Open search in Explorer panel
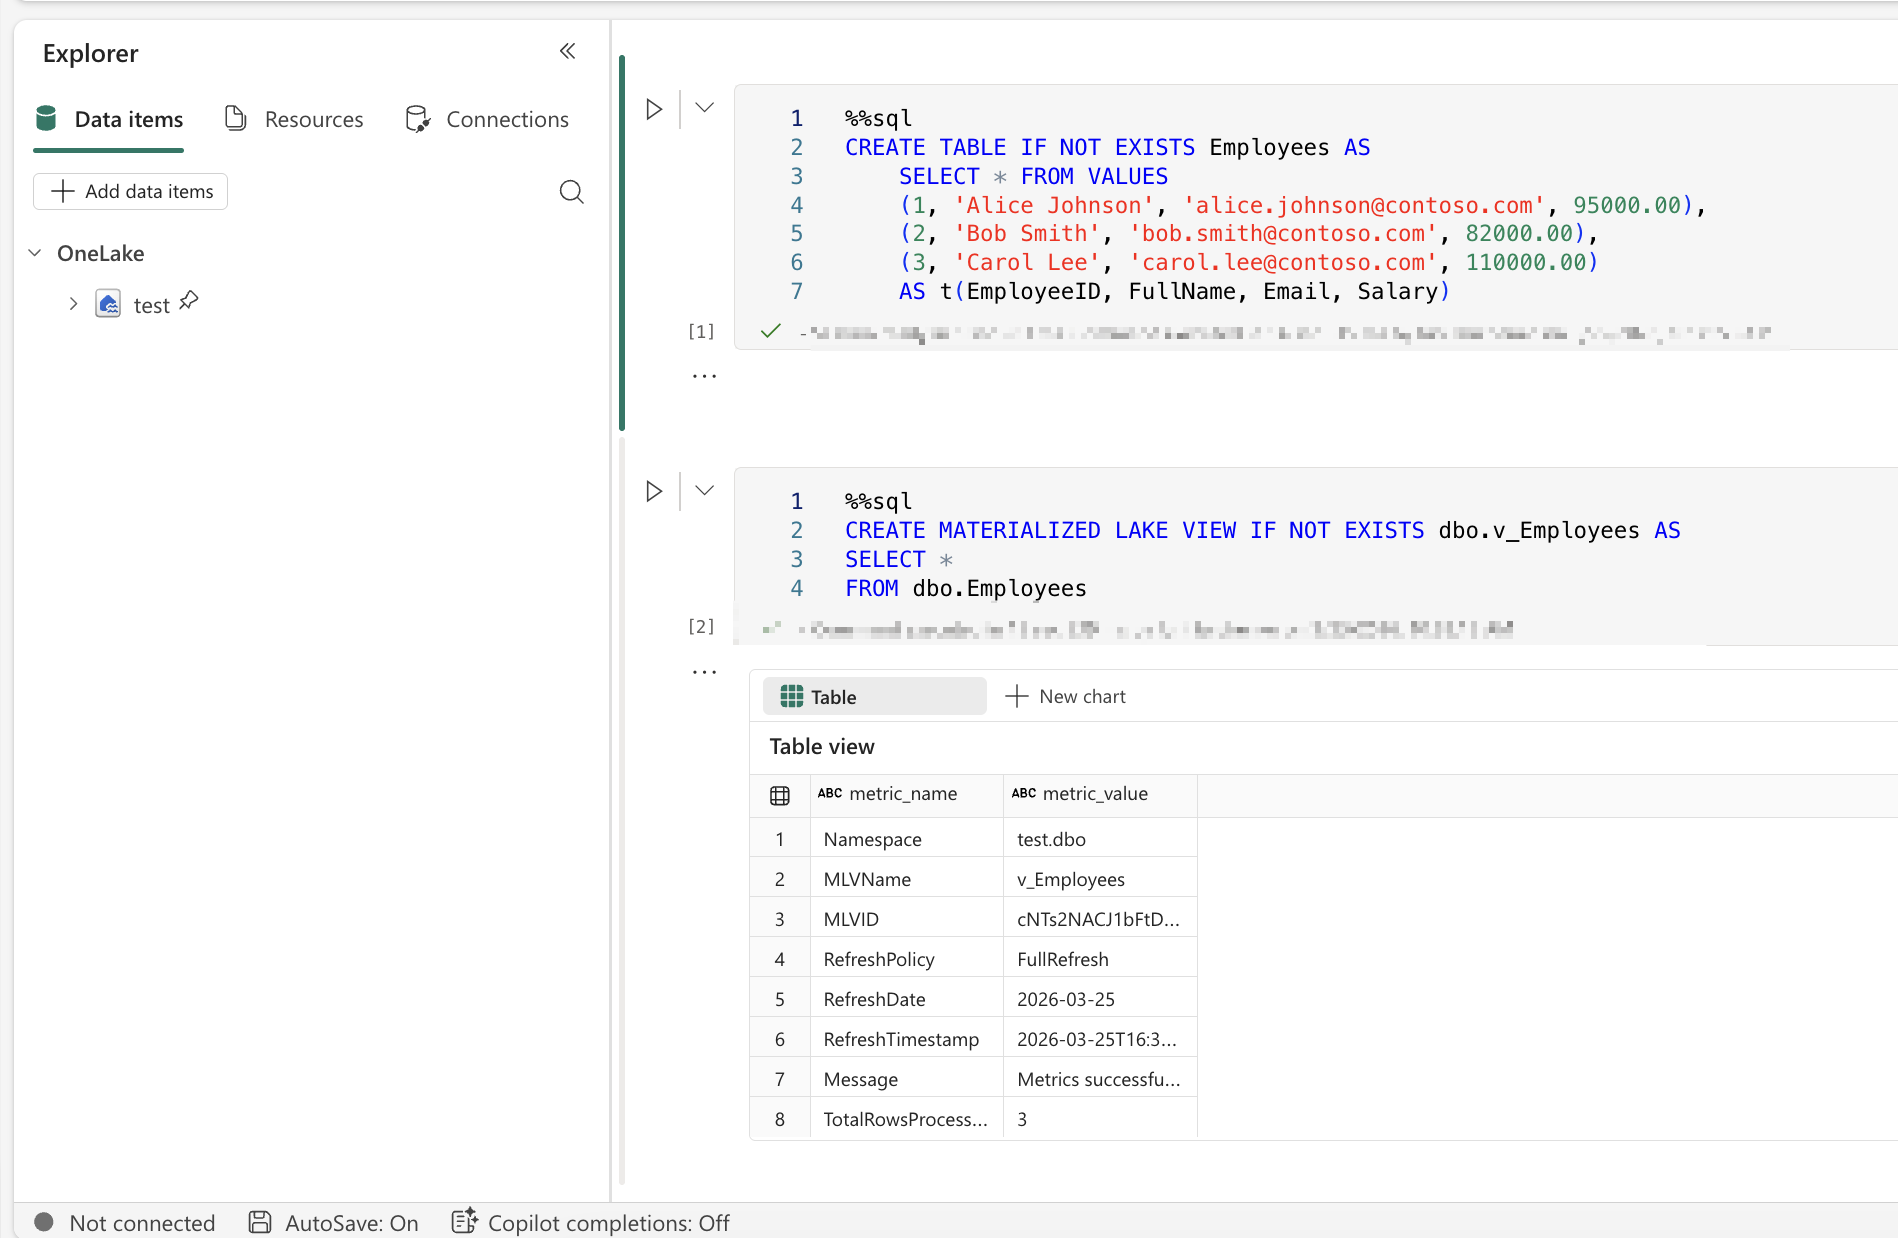This screenshot has width=1898, height=1238. coord(571,191)
